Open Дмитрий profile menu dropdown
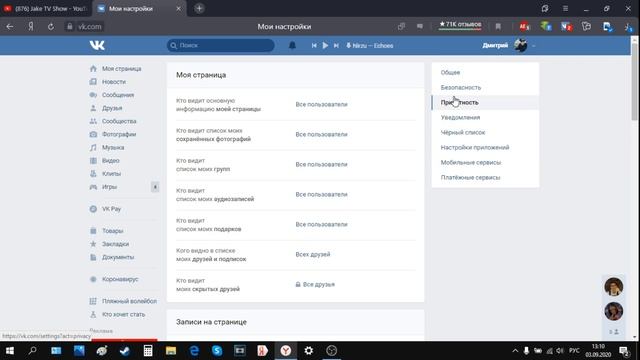 [509, 45]
